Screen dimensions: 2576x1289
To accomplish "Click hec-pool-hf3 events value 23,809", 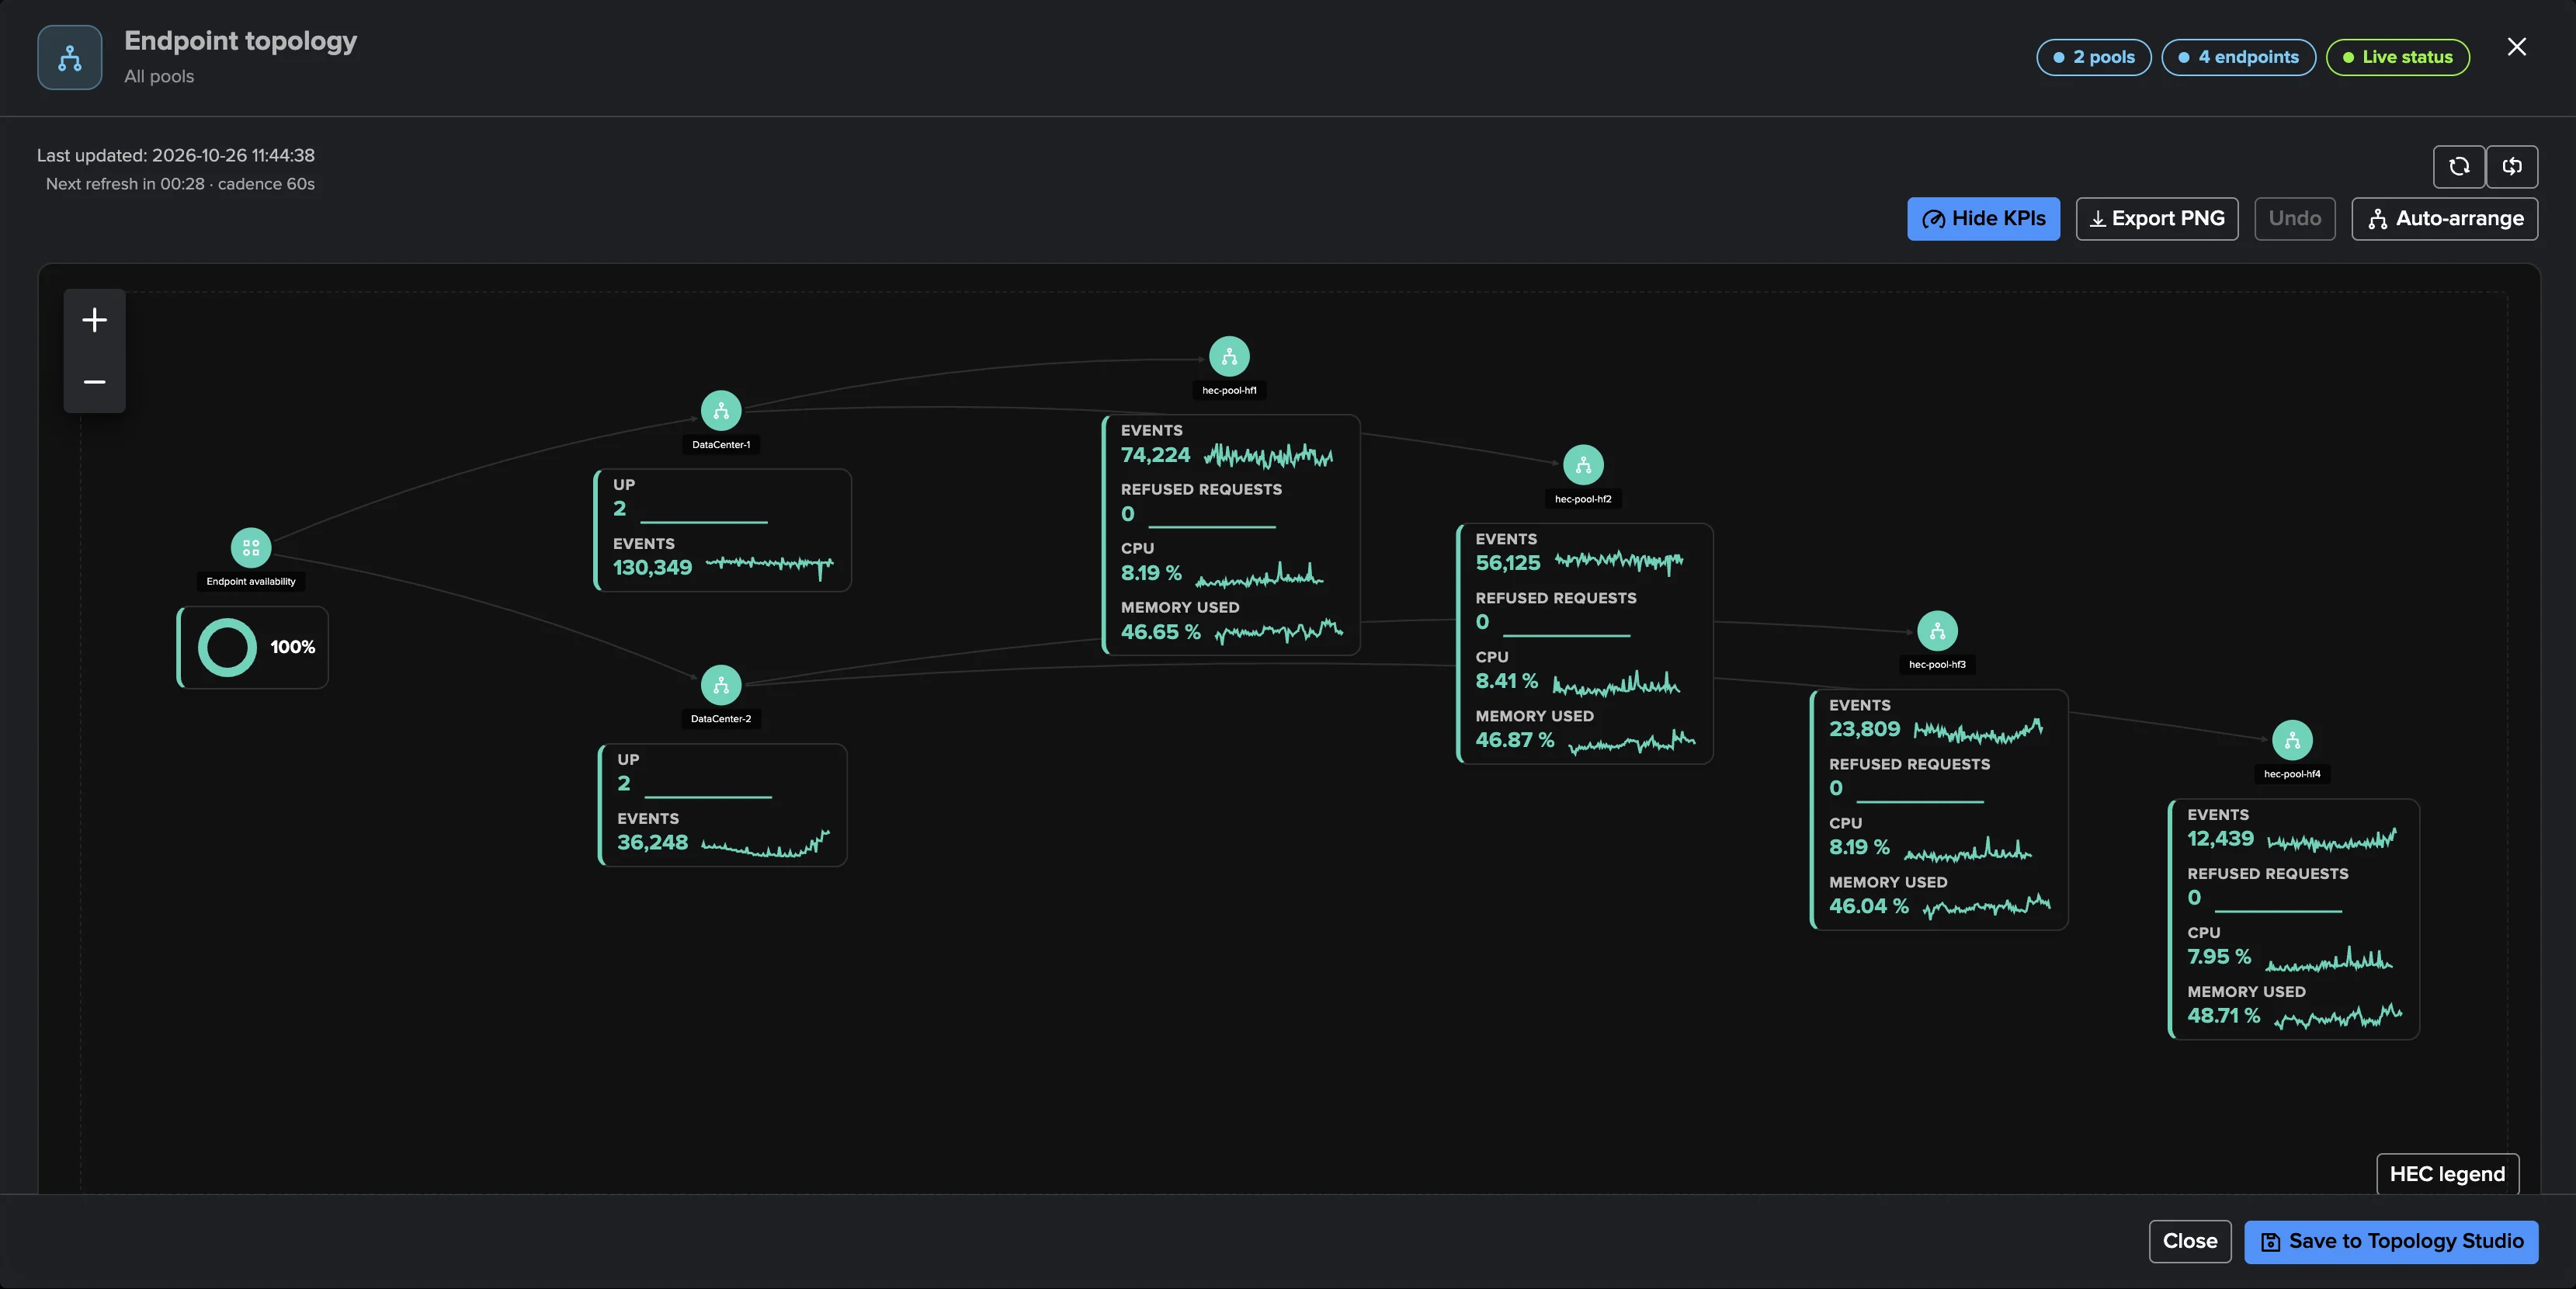I will click(1864, 729).
